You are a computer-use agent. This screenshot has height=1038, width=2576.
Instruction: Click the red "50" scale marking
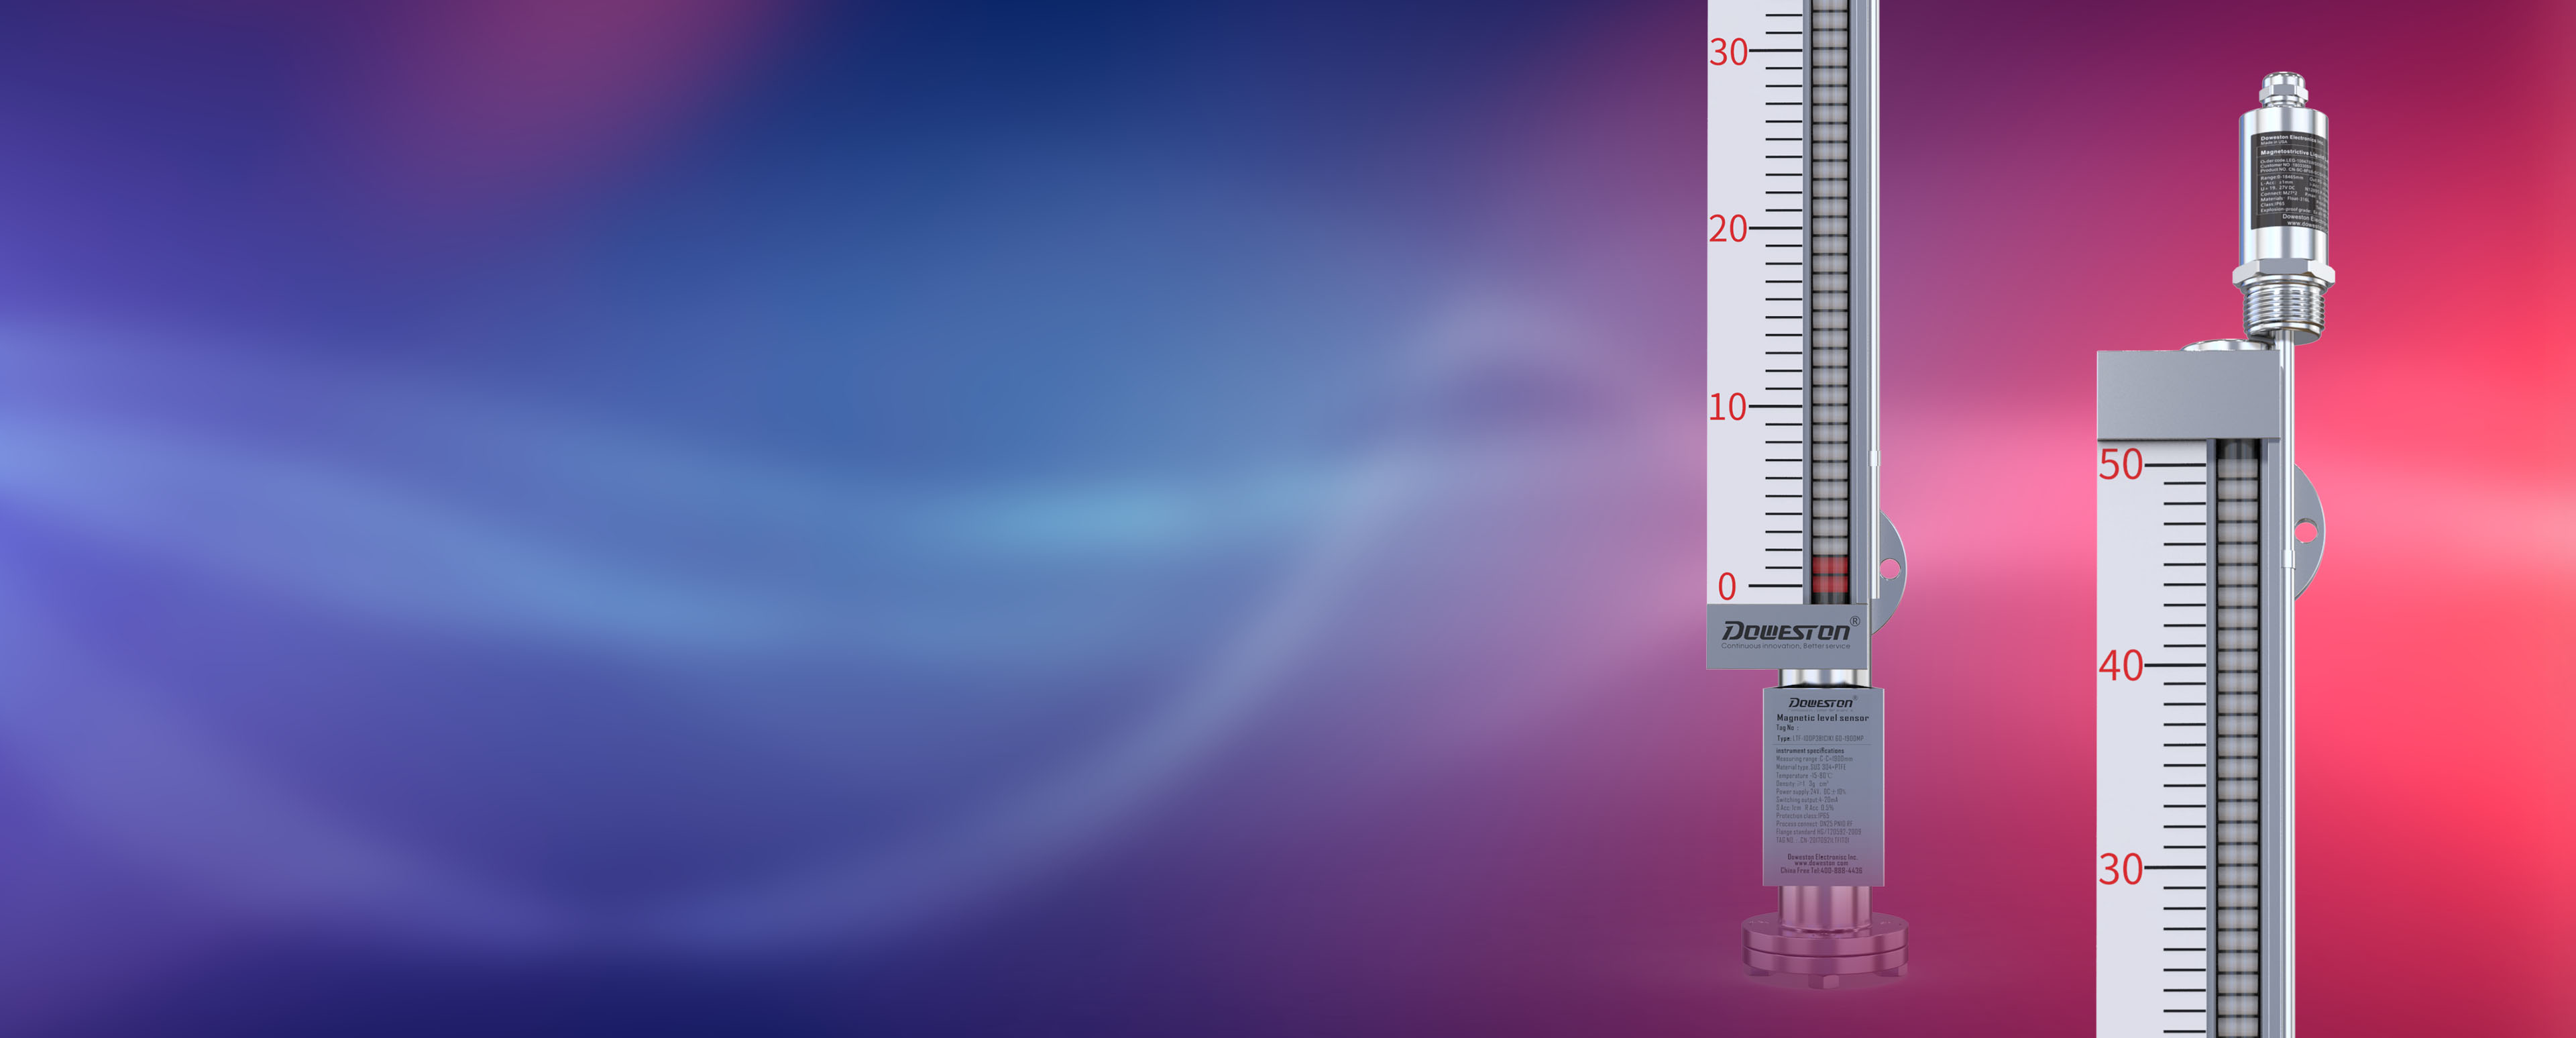[x=2120, y=465]
